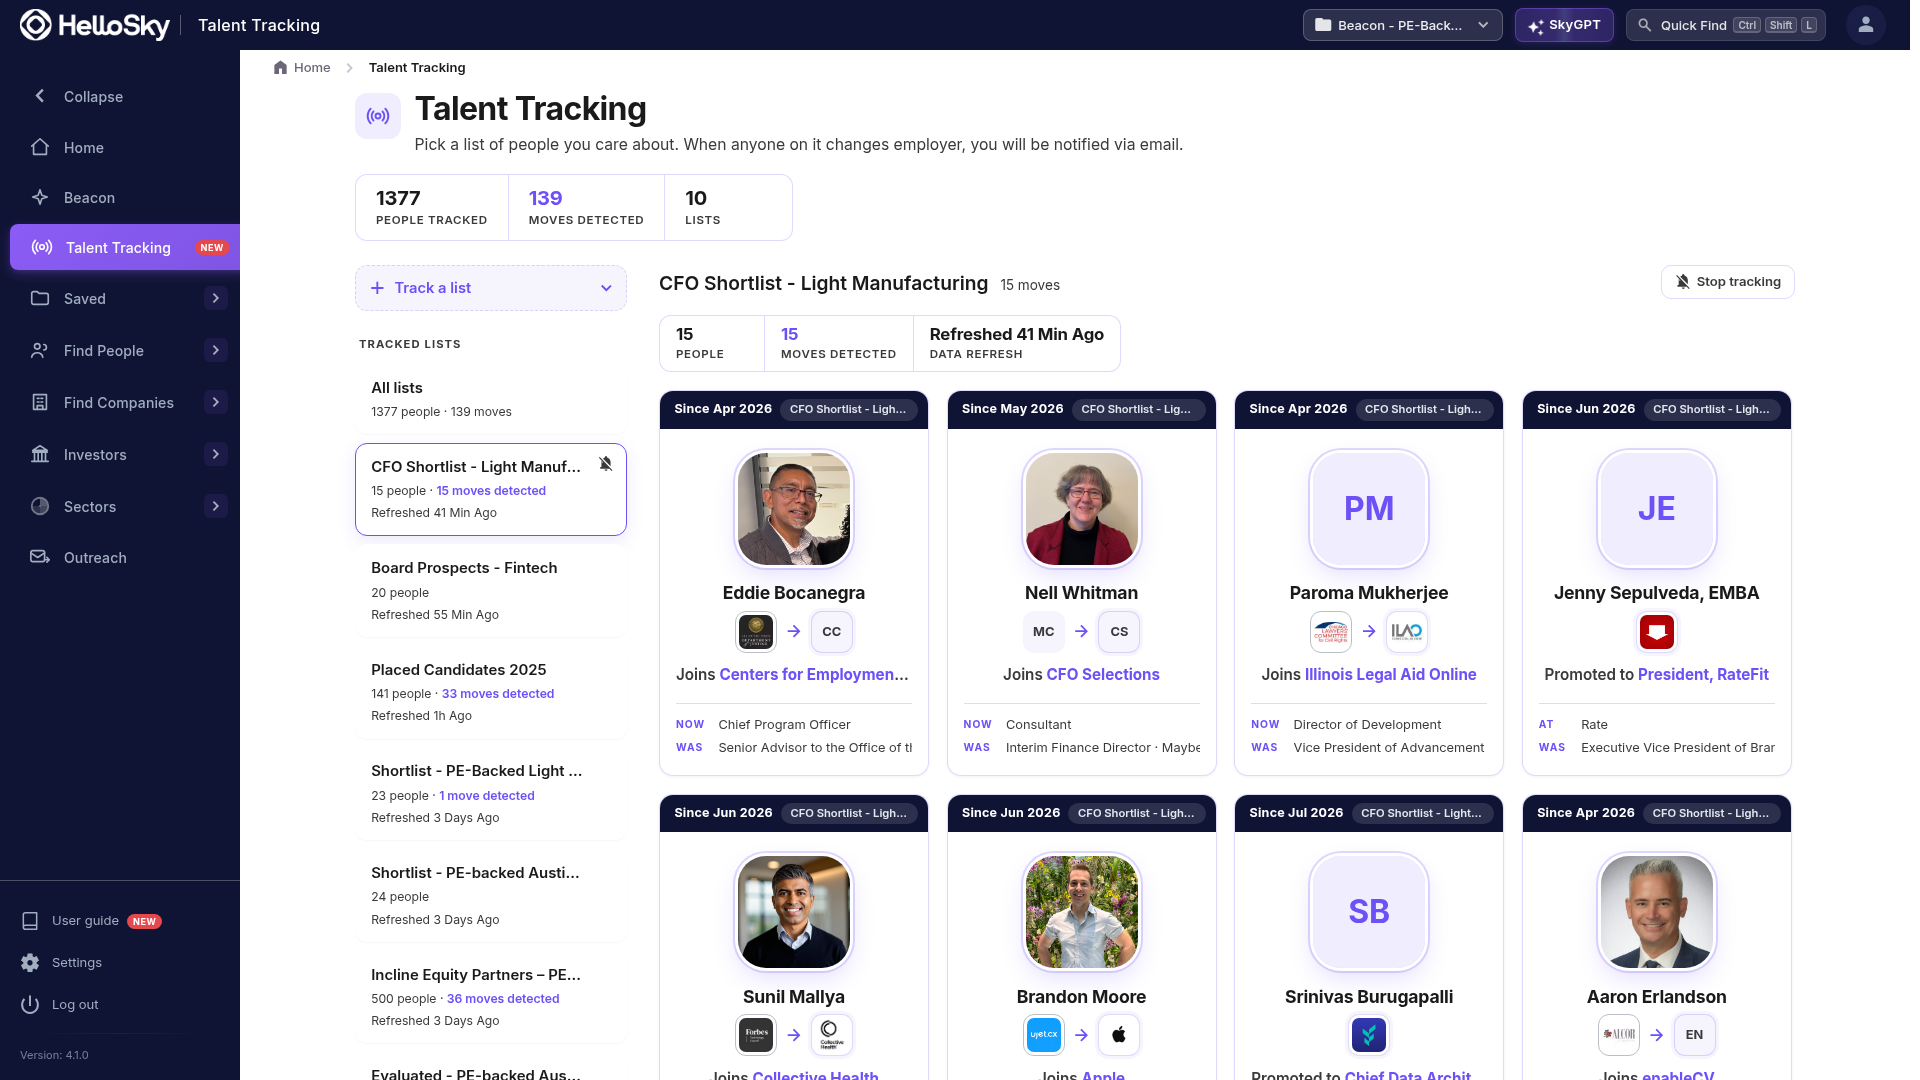The image size is (1920, 1080).
Task: Click Stop tracking button
Action: click(x=1727, y=282)
